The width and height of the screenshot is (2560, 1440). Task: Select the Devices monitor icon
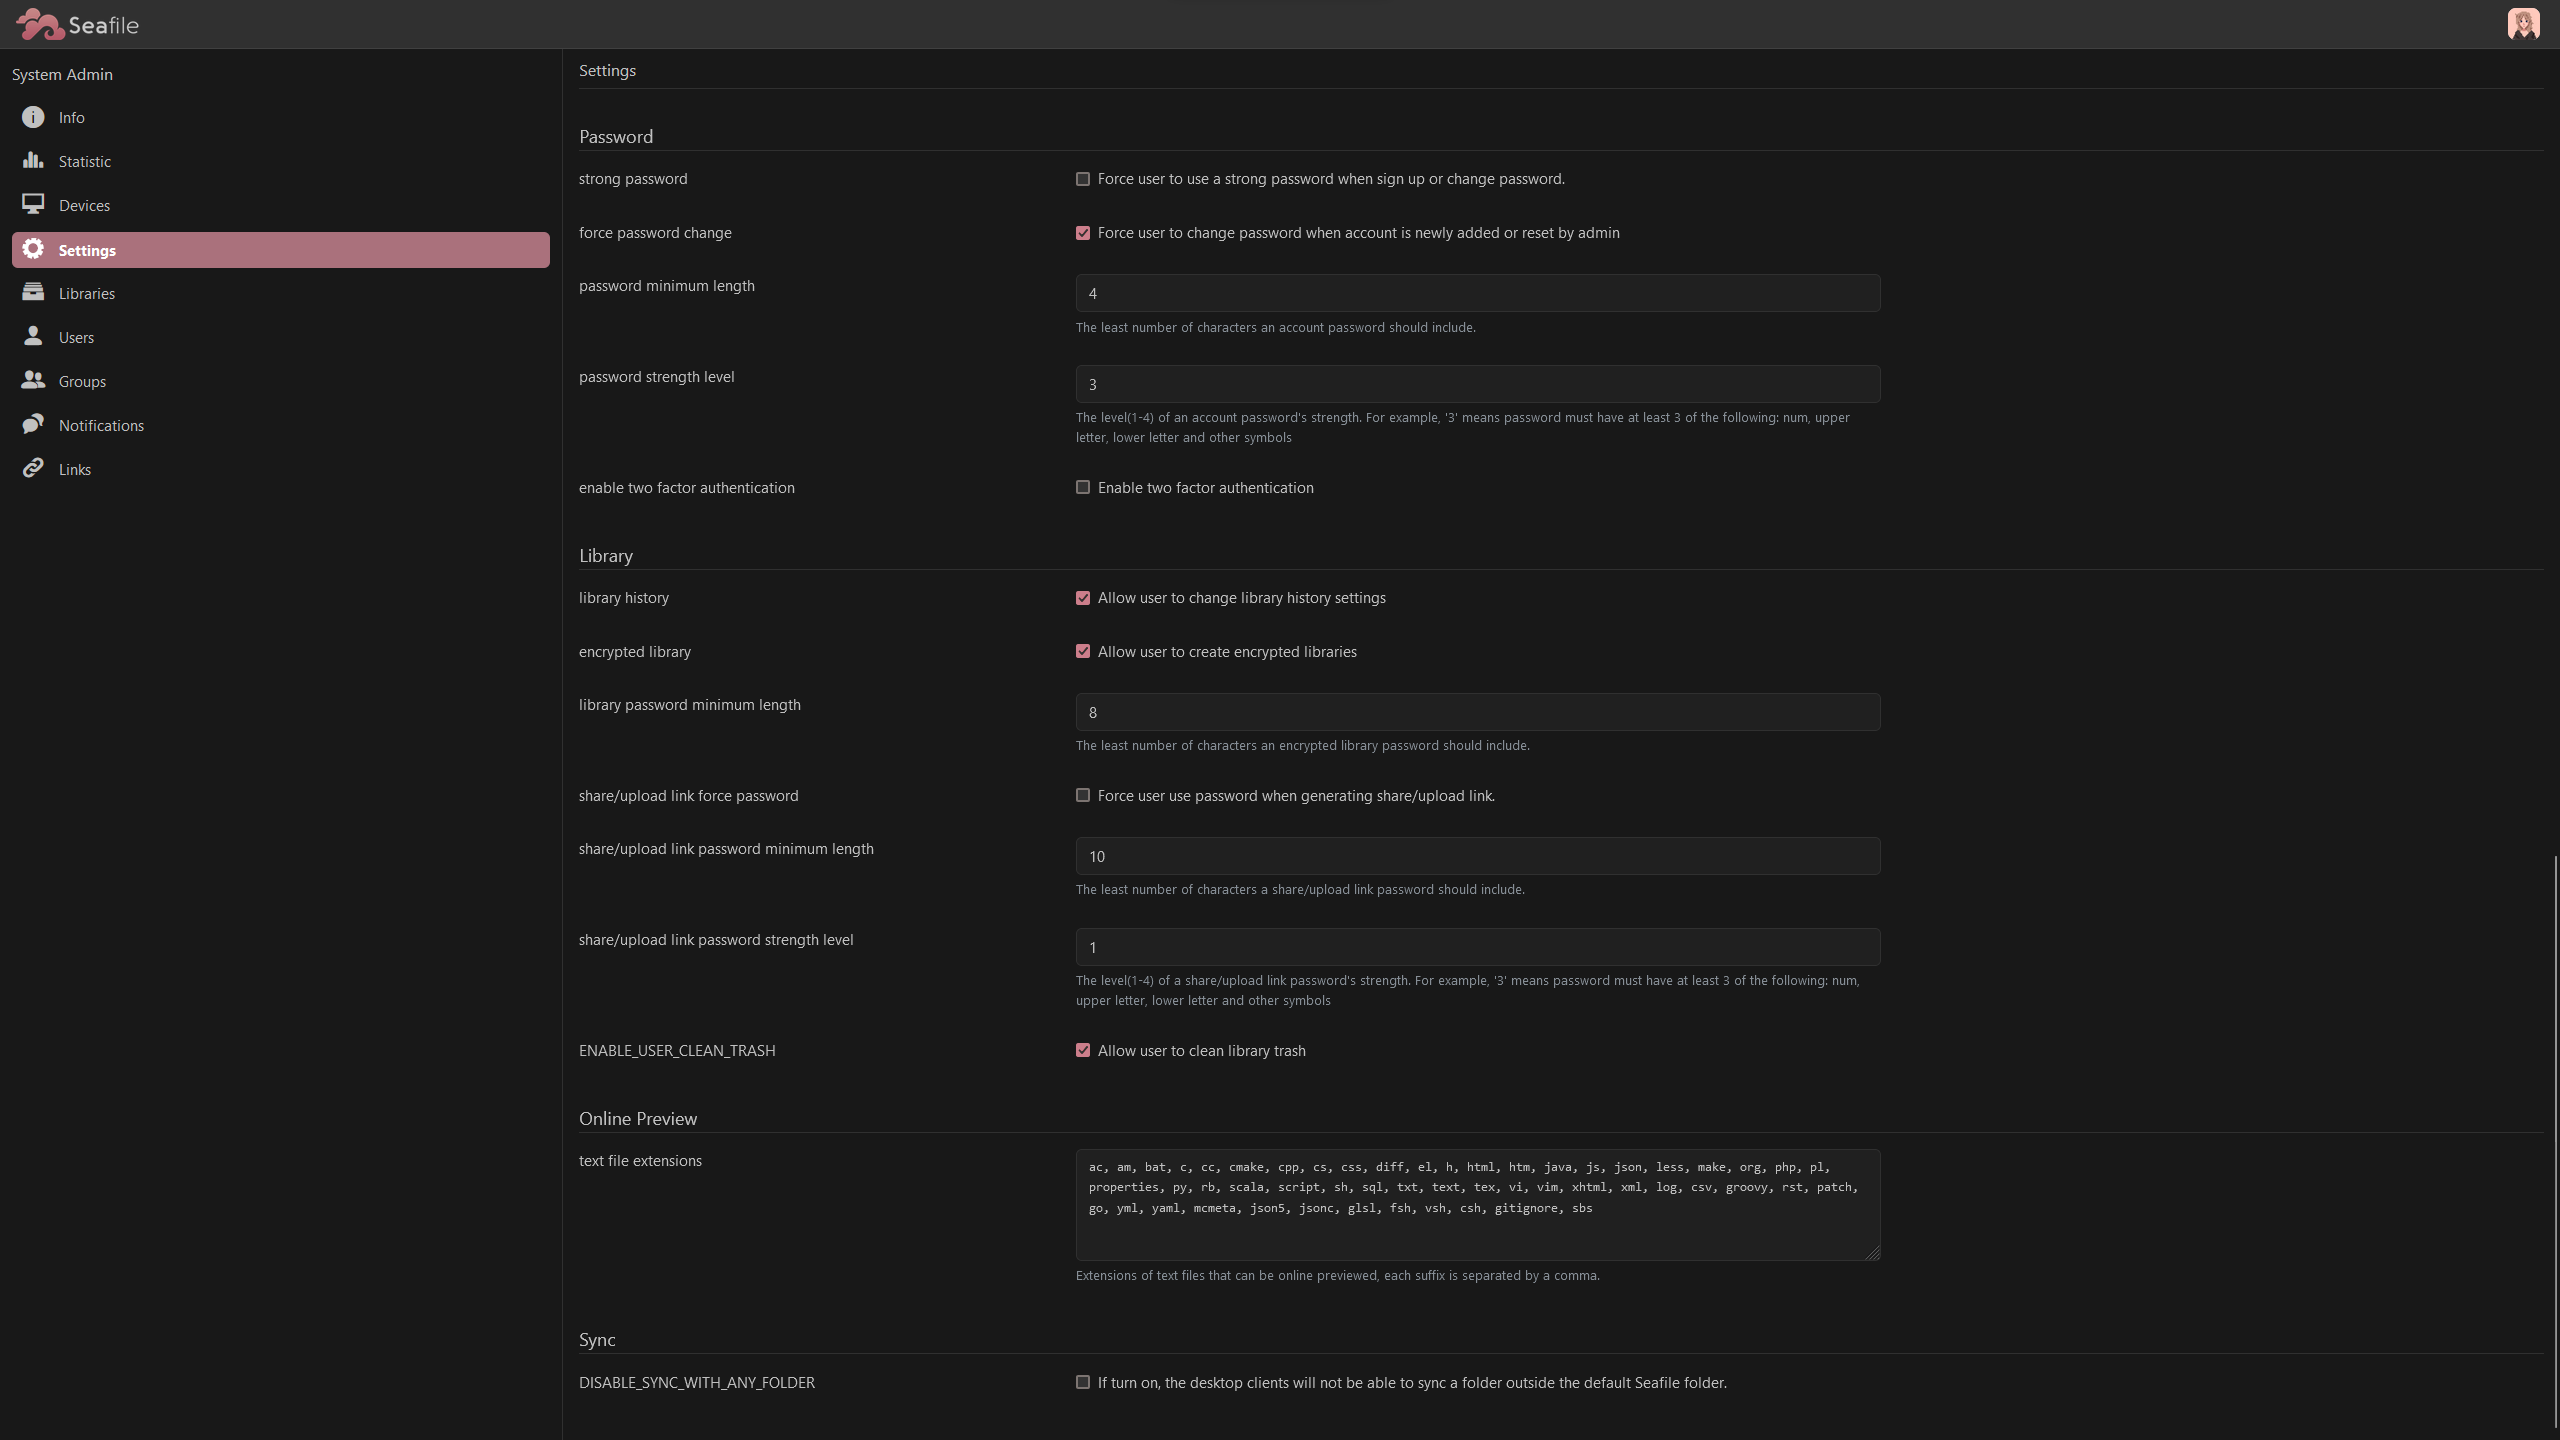(x=33, y=204)
